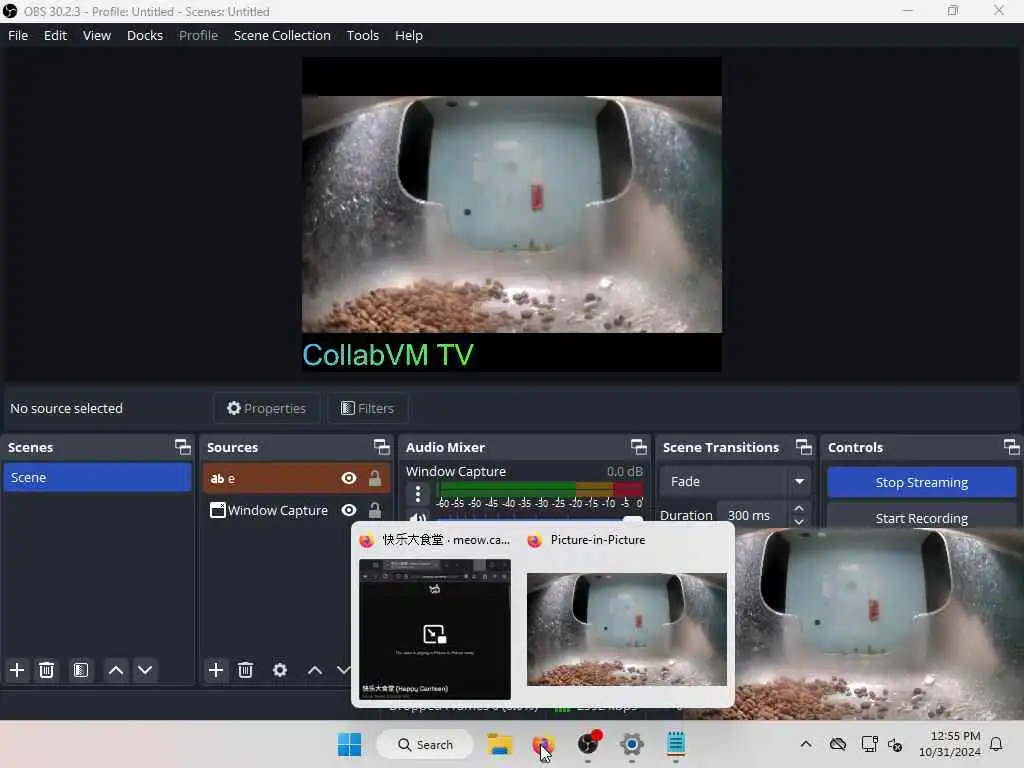Toggle visibility of Window Capture source
Image resolution: width=1024 pixels, height=768 pixels.
pyautogui.click(x=349, y=510)
